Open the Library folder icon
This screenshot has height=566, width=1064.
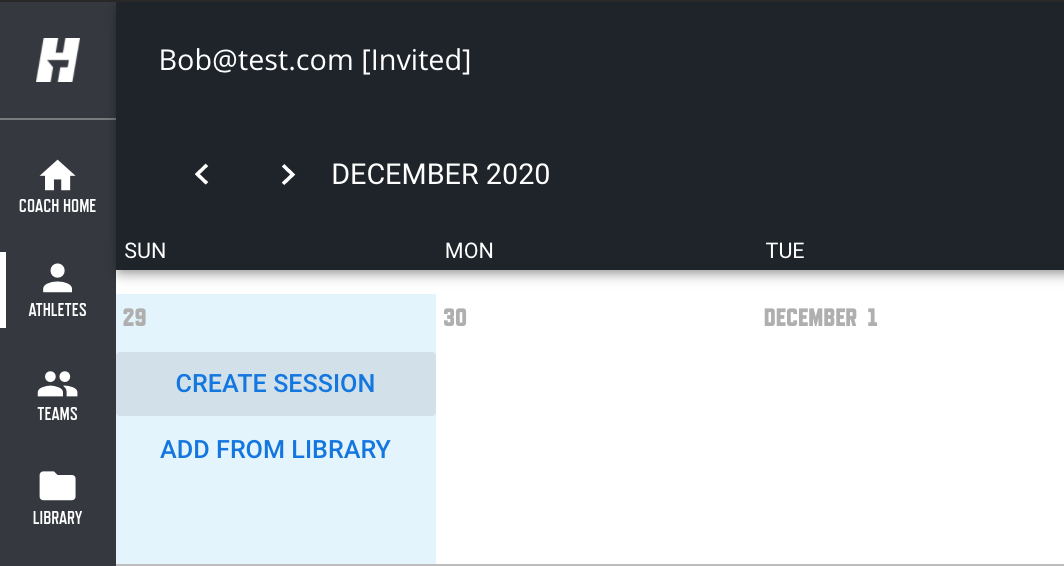(58, 486)
